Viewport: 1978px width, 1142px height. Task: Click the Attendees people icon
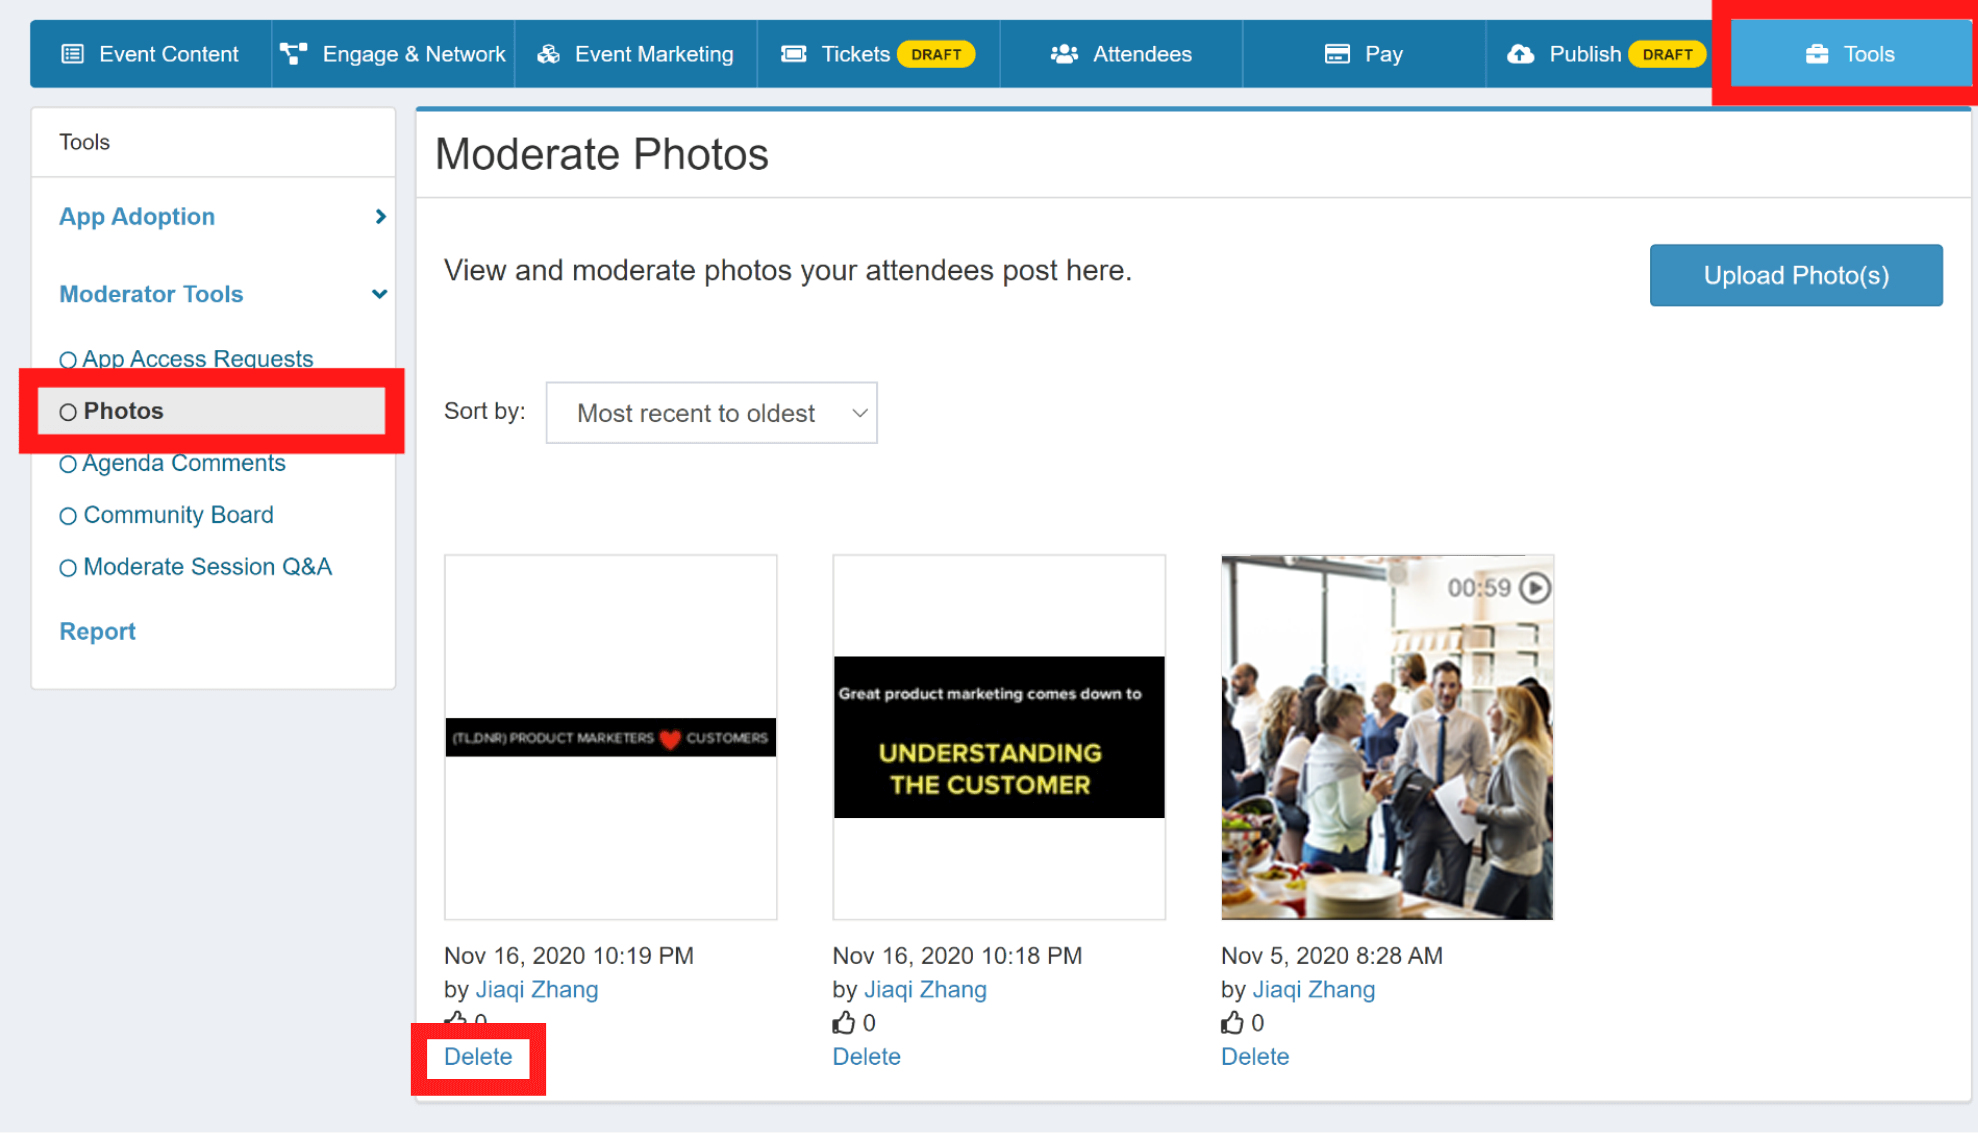coord(1064,54)
